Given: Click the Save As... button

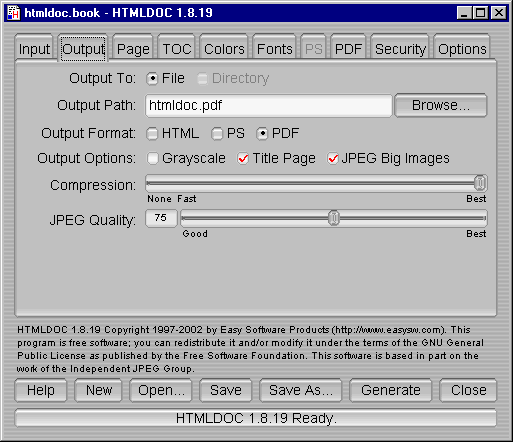Looking at the screenshot, I should 301,390.
